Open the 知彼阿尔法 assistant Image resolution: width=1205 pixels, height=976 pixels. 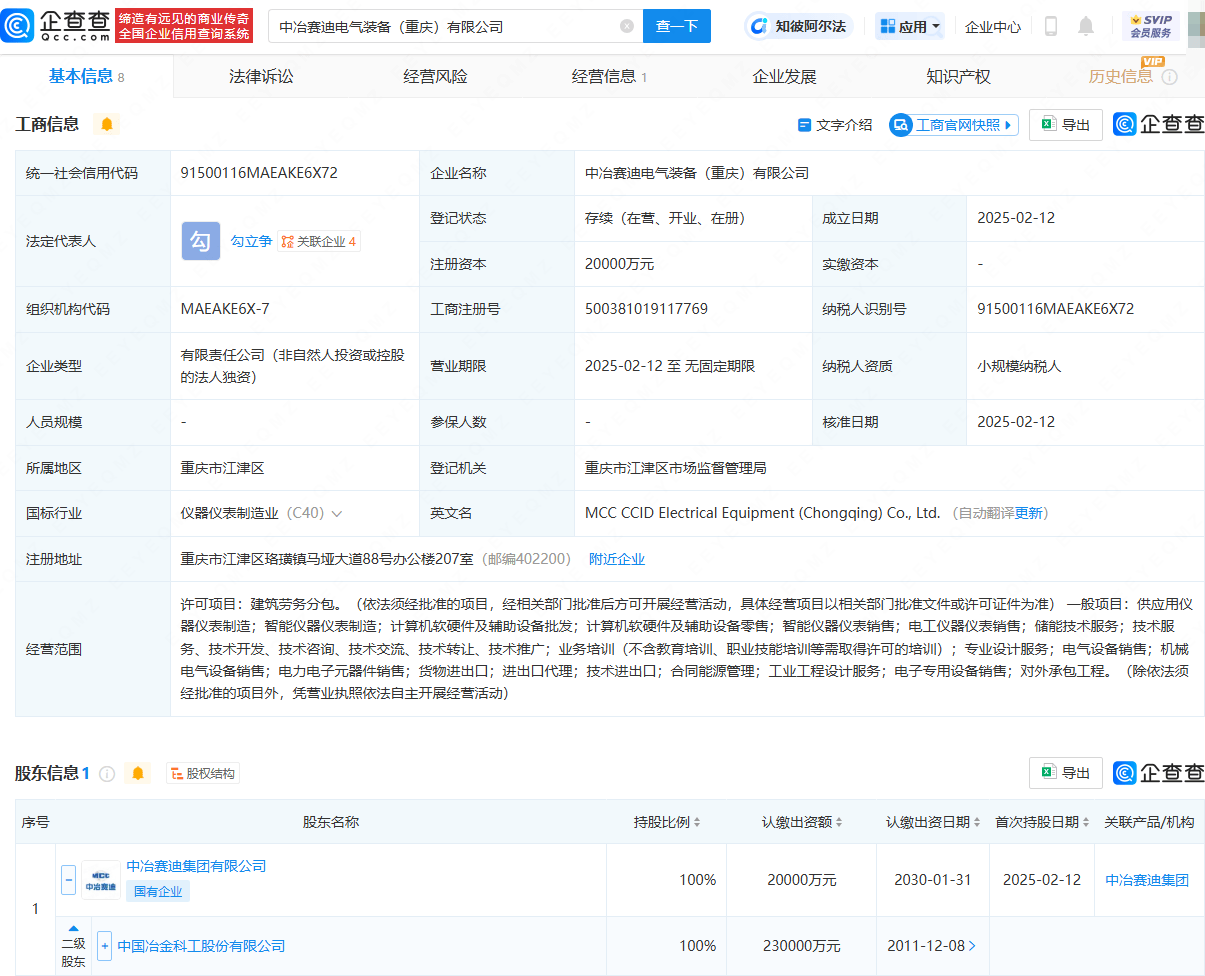click(x=800, y=26)
